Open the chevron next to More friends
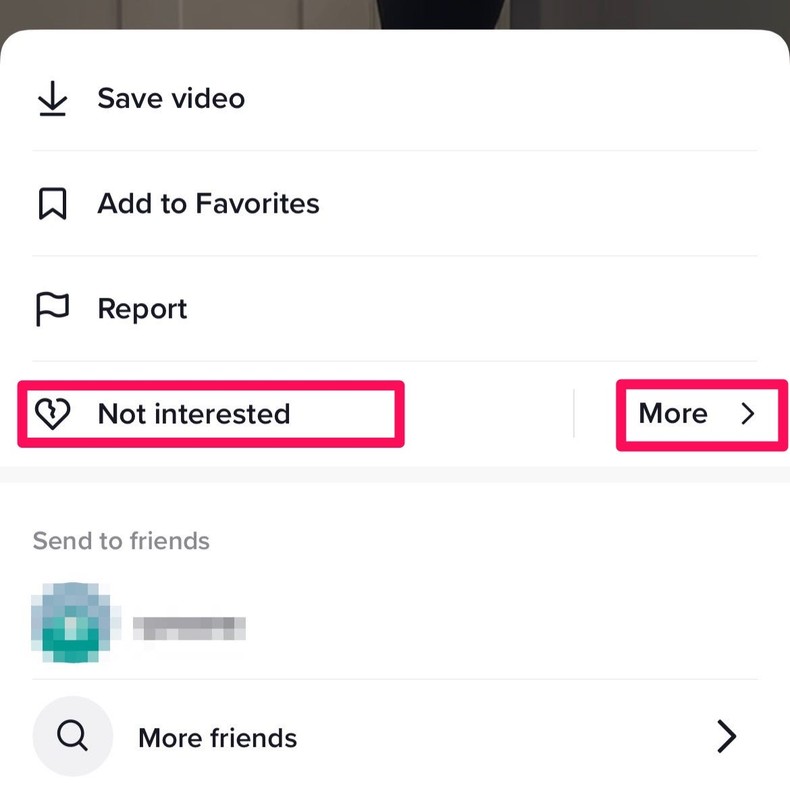 727,737
